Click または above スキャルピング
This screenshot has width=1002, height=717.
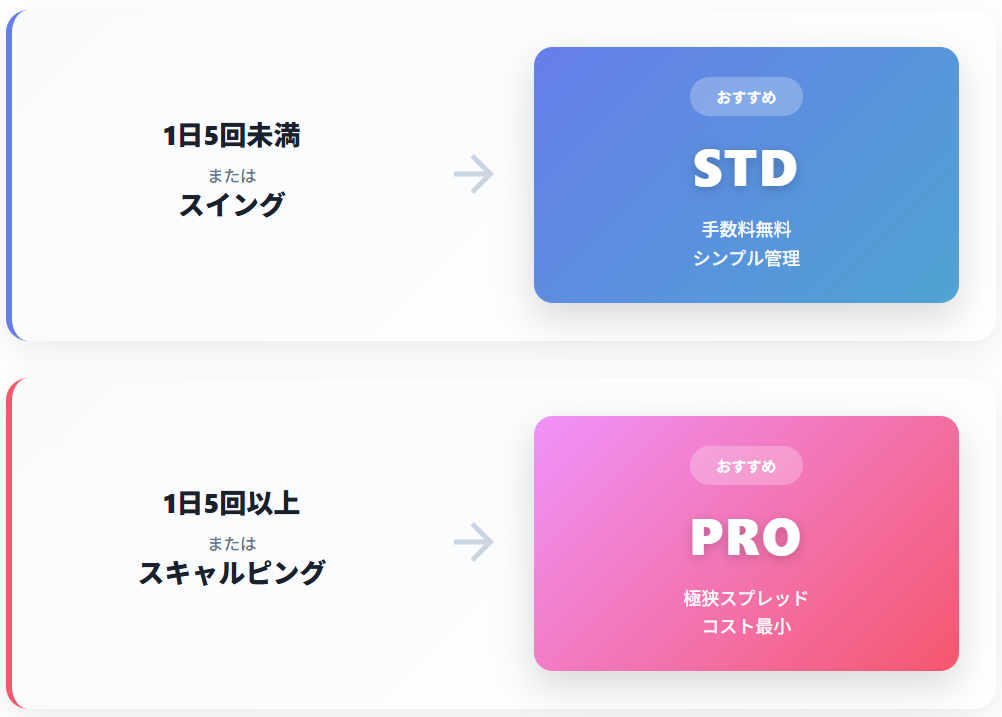[x=232, y=544]
